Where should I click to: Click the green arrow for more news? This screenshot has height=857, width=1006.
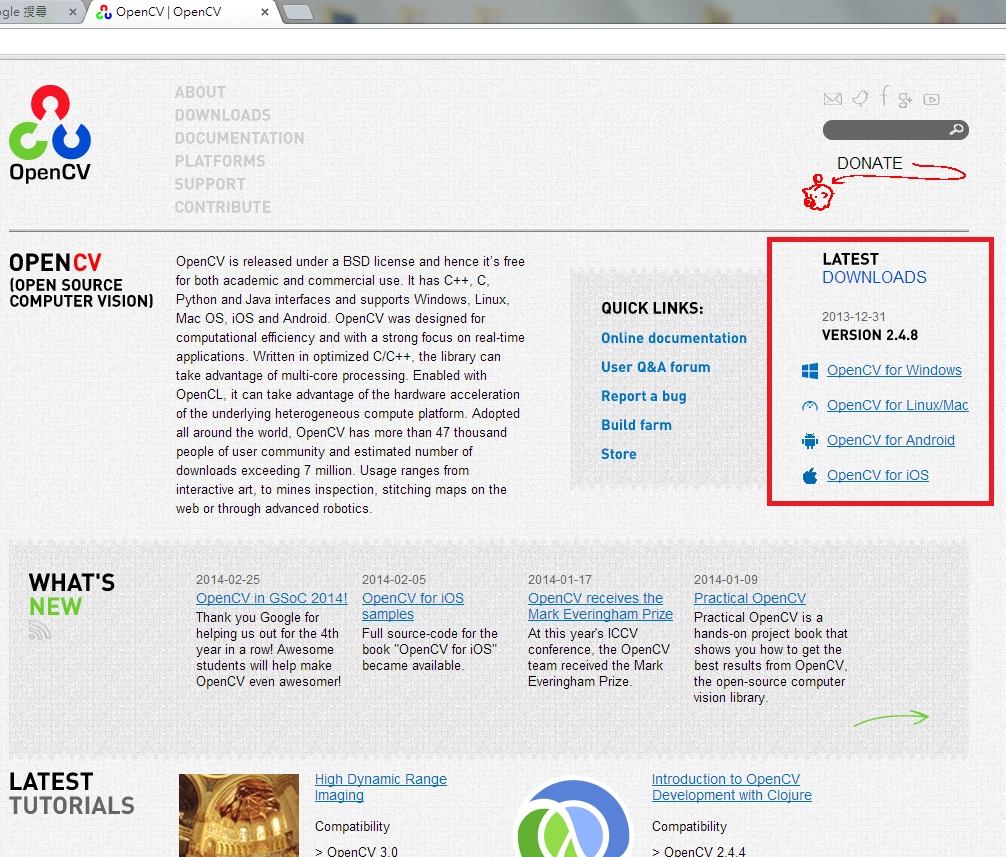pos(891,718)
